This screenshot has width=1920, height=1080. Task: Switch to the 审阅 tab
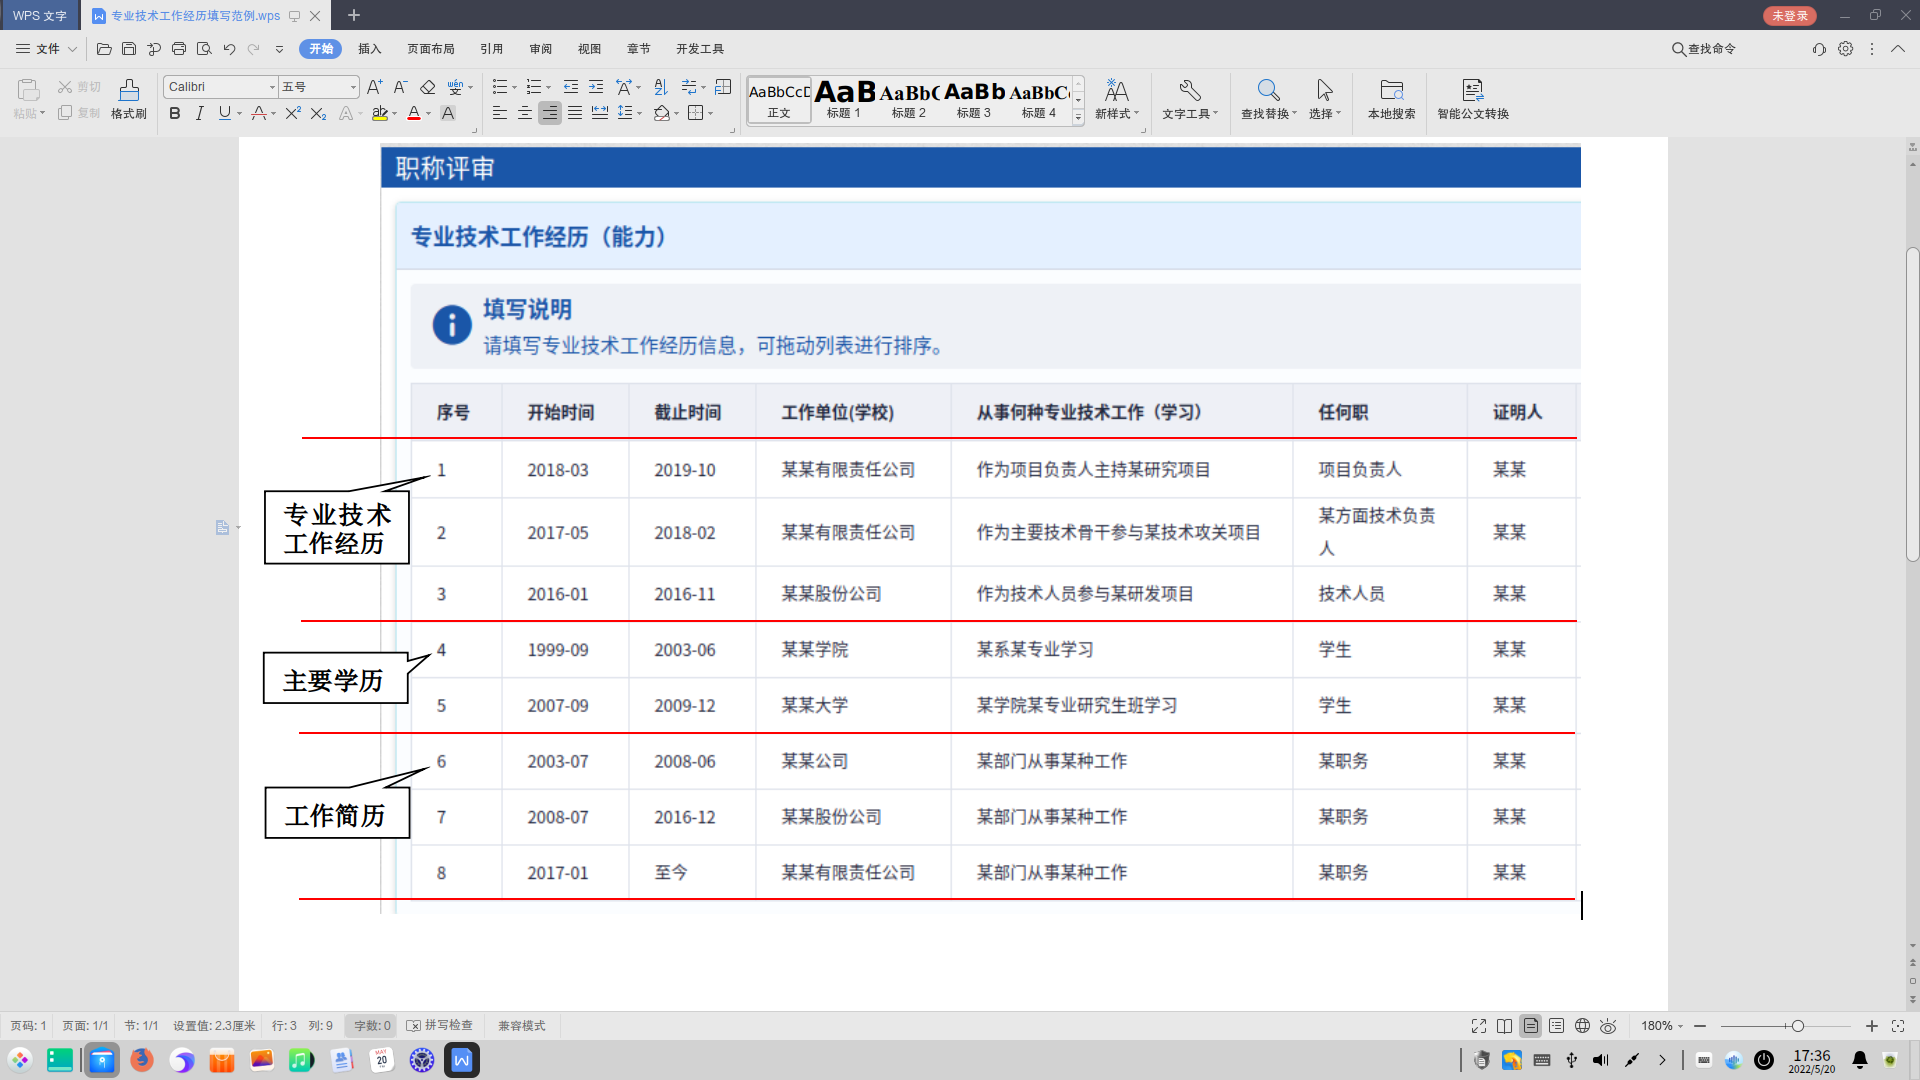tap(541, 49)
